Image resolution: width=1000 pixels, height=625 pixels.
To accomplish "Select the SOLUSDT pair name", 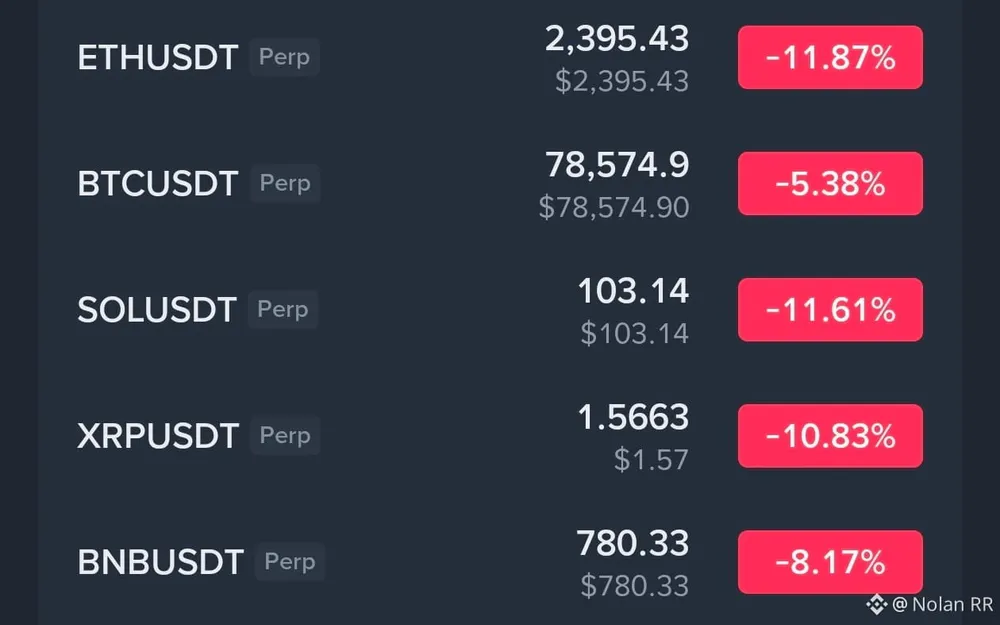I will (157, 310).
